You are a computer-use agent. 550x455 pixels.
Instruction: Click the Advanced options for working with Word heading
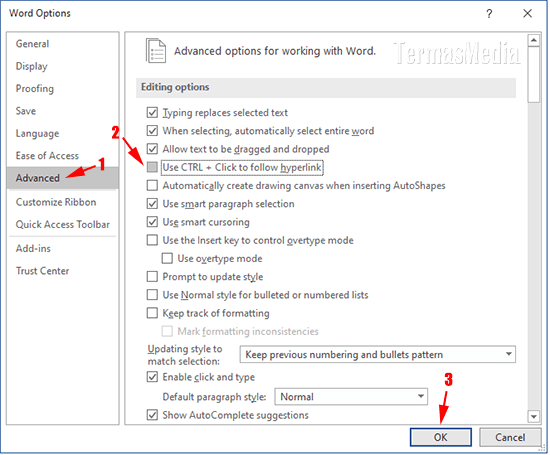click(275, 51)
